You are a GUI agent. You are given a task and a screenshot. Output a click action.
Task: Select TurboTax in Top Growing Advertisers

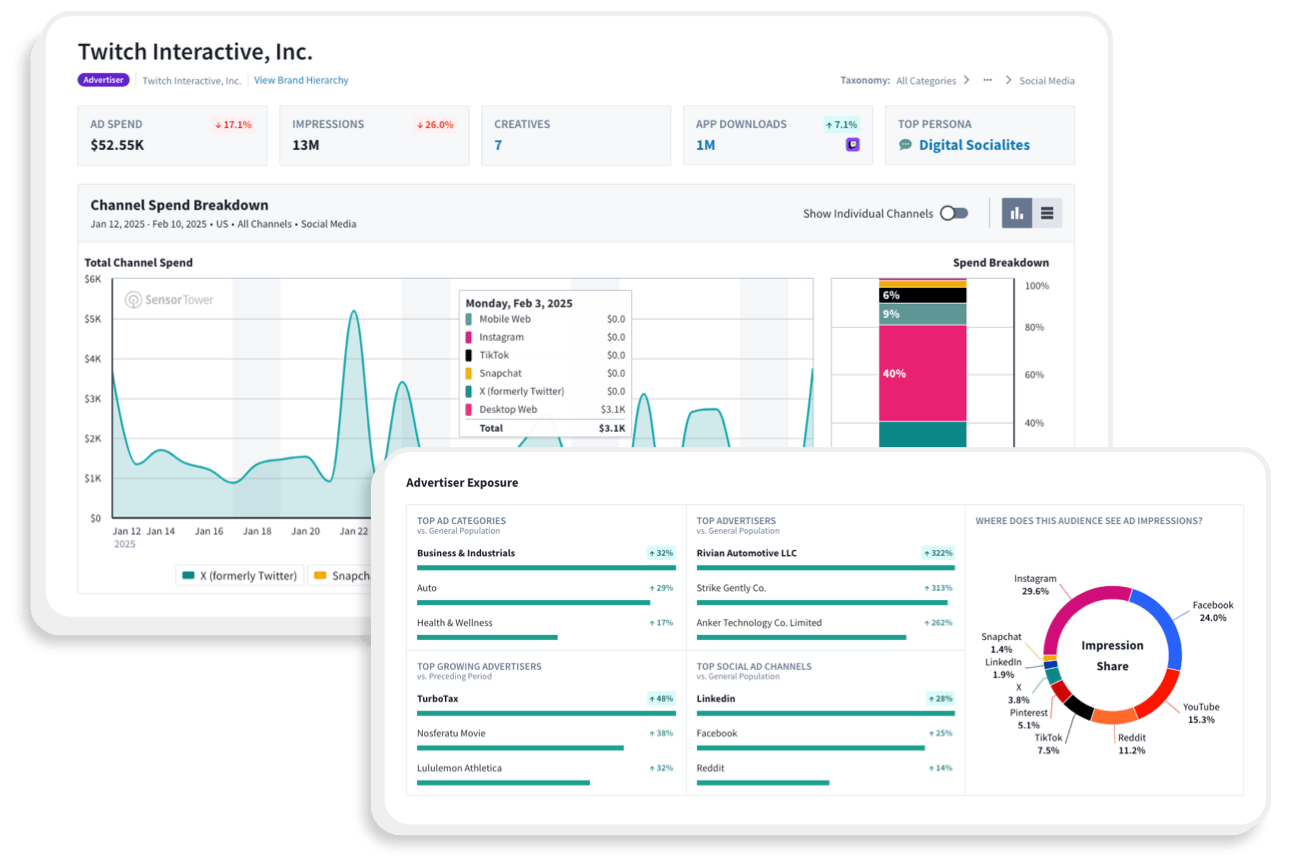pyautogui.click(x=438, y=699)
